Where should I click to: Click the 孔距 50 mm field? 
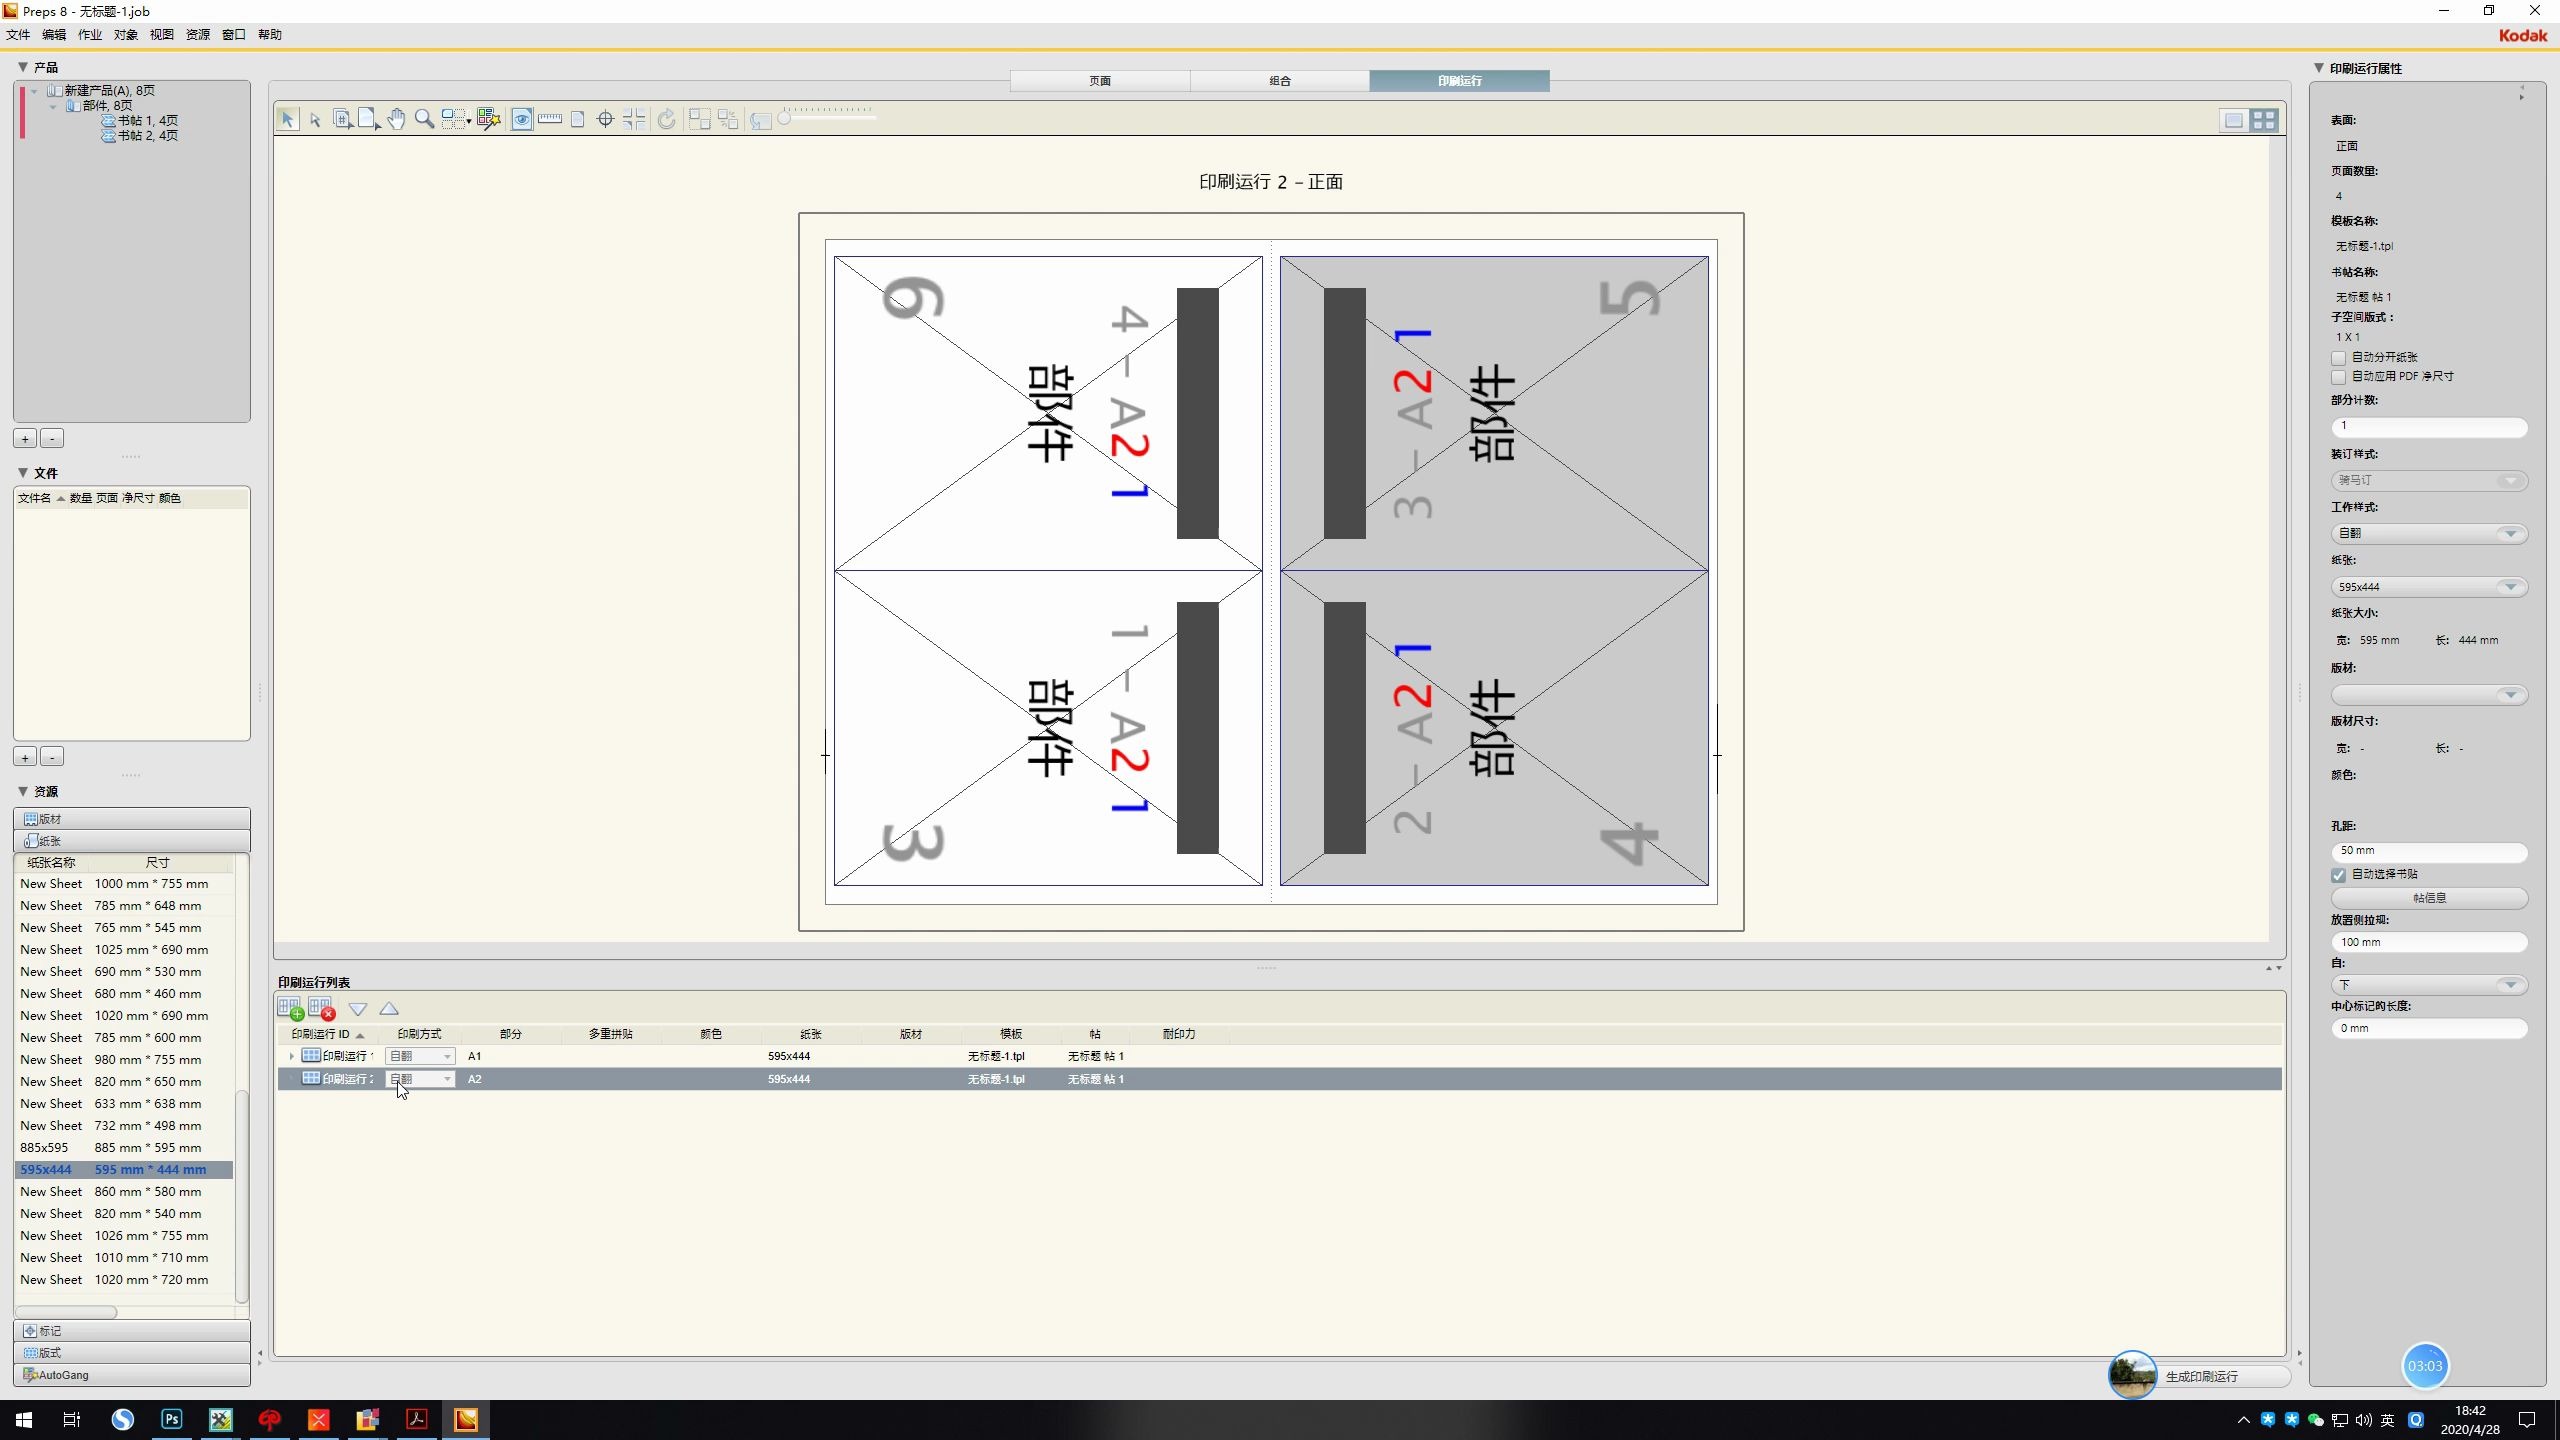click(2429, 851)
